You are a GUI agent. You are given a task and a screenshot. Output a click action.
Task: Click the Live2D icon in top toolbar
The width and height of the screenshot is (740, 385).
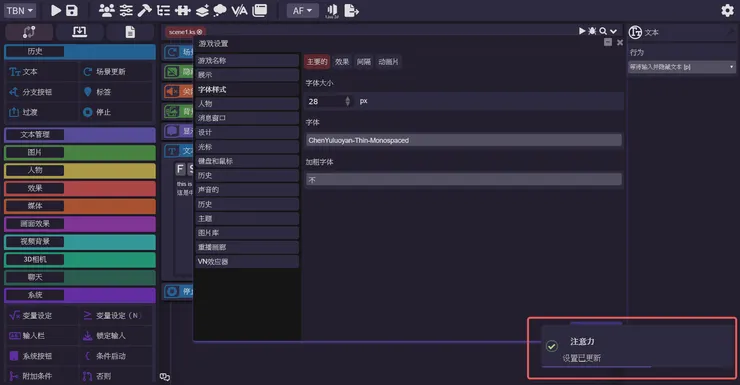click(x=332, y=11)
